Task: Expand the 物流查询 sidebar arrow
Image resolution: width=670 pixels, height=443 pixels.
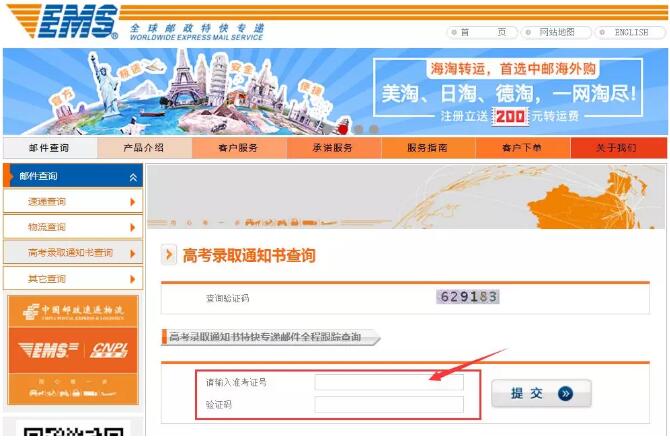Action: (132, 227)
